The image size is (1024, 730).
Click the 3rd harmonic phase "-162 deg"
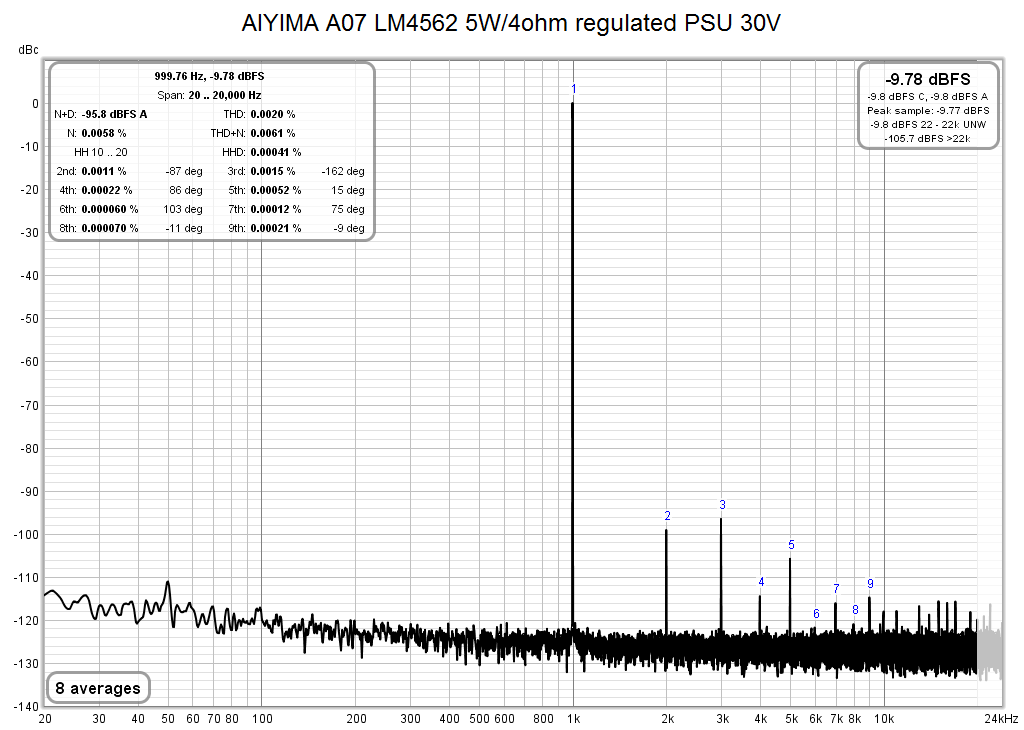coord(343,171)
